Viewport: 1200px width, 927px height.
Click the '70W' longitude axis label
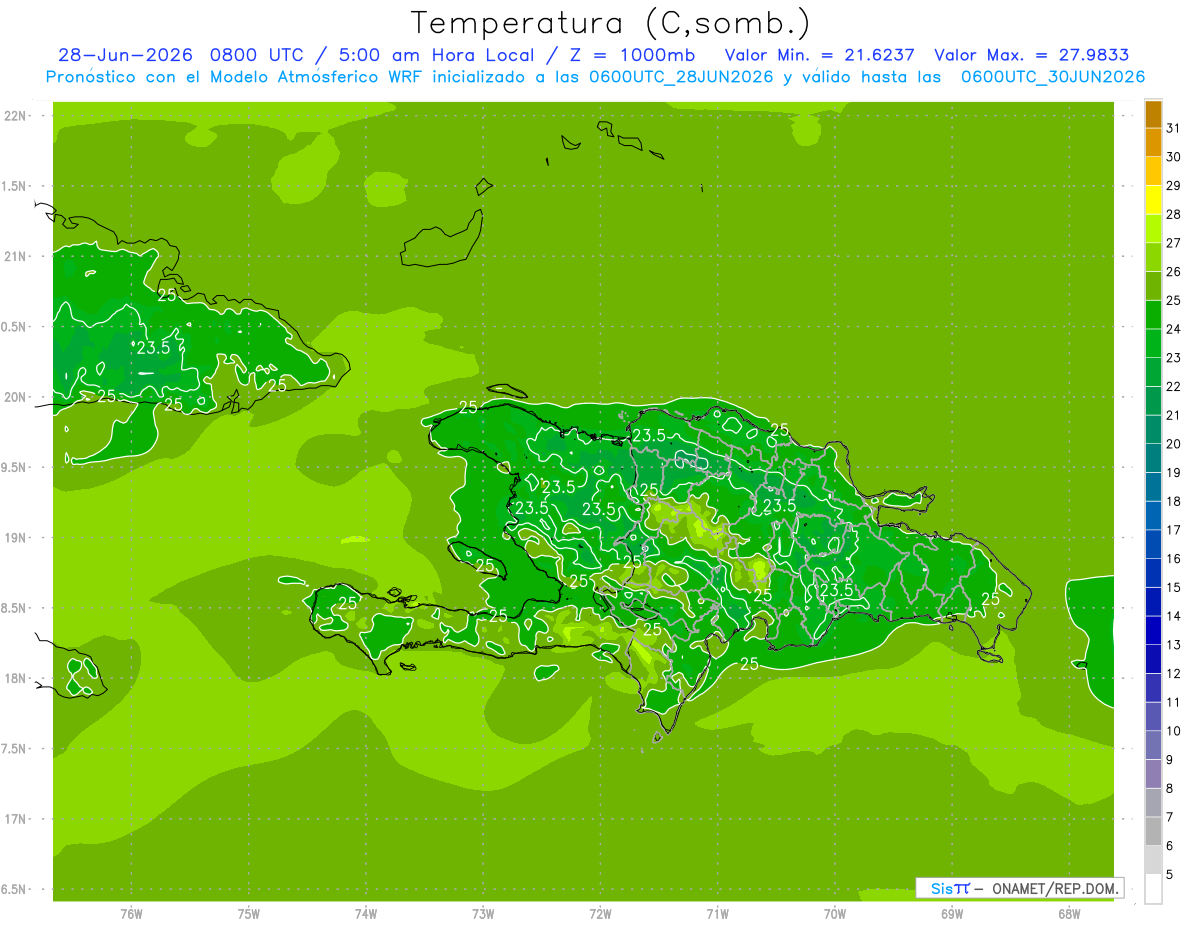[835, 914]
